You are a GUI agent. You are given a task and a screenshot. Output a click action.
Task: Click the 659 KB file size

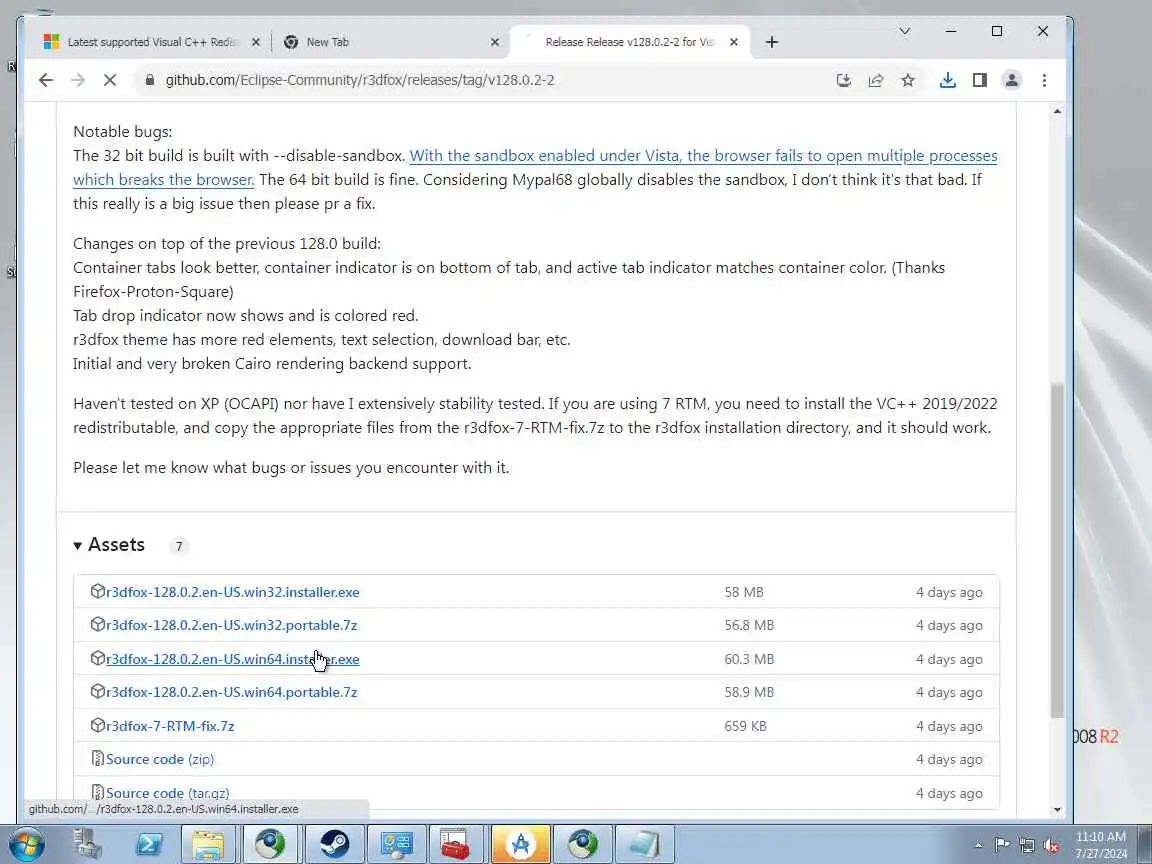745,726
